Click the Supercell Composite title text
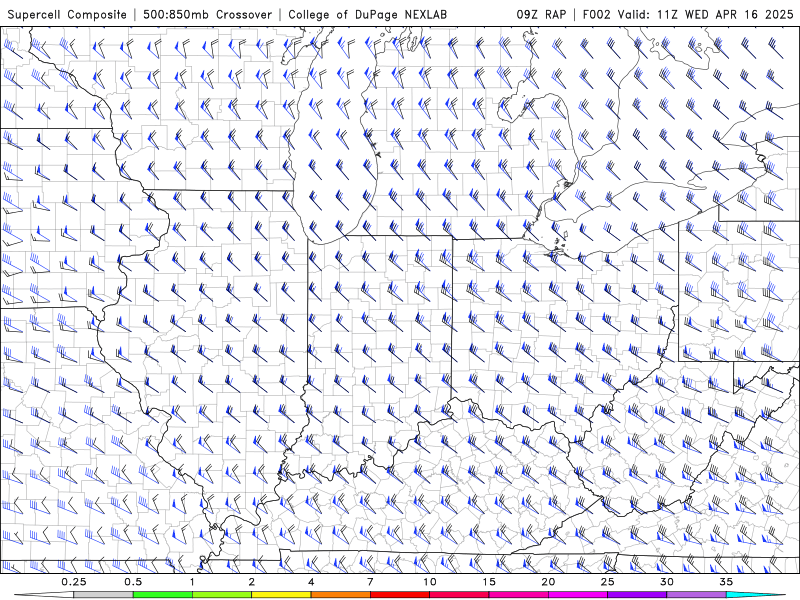The width and height of the screenshot is (800, 600). tap(67, 14)
